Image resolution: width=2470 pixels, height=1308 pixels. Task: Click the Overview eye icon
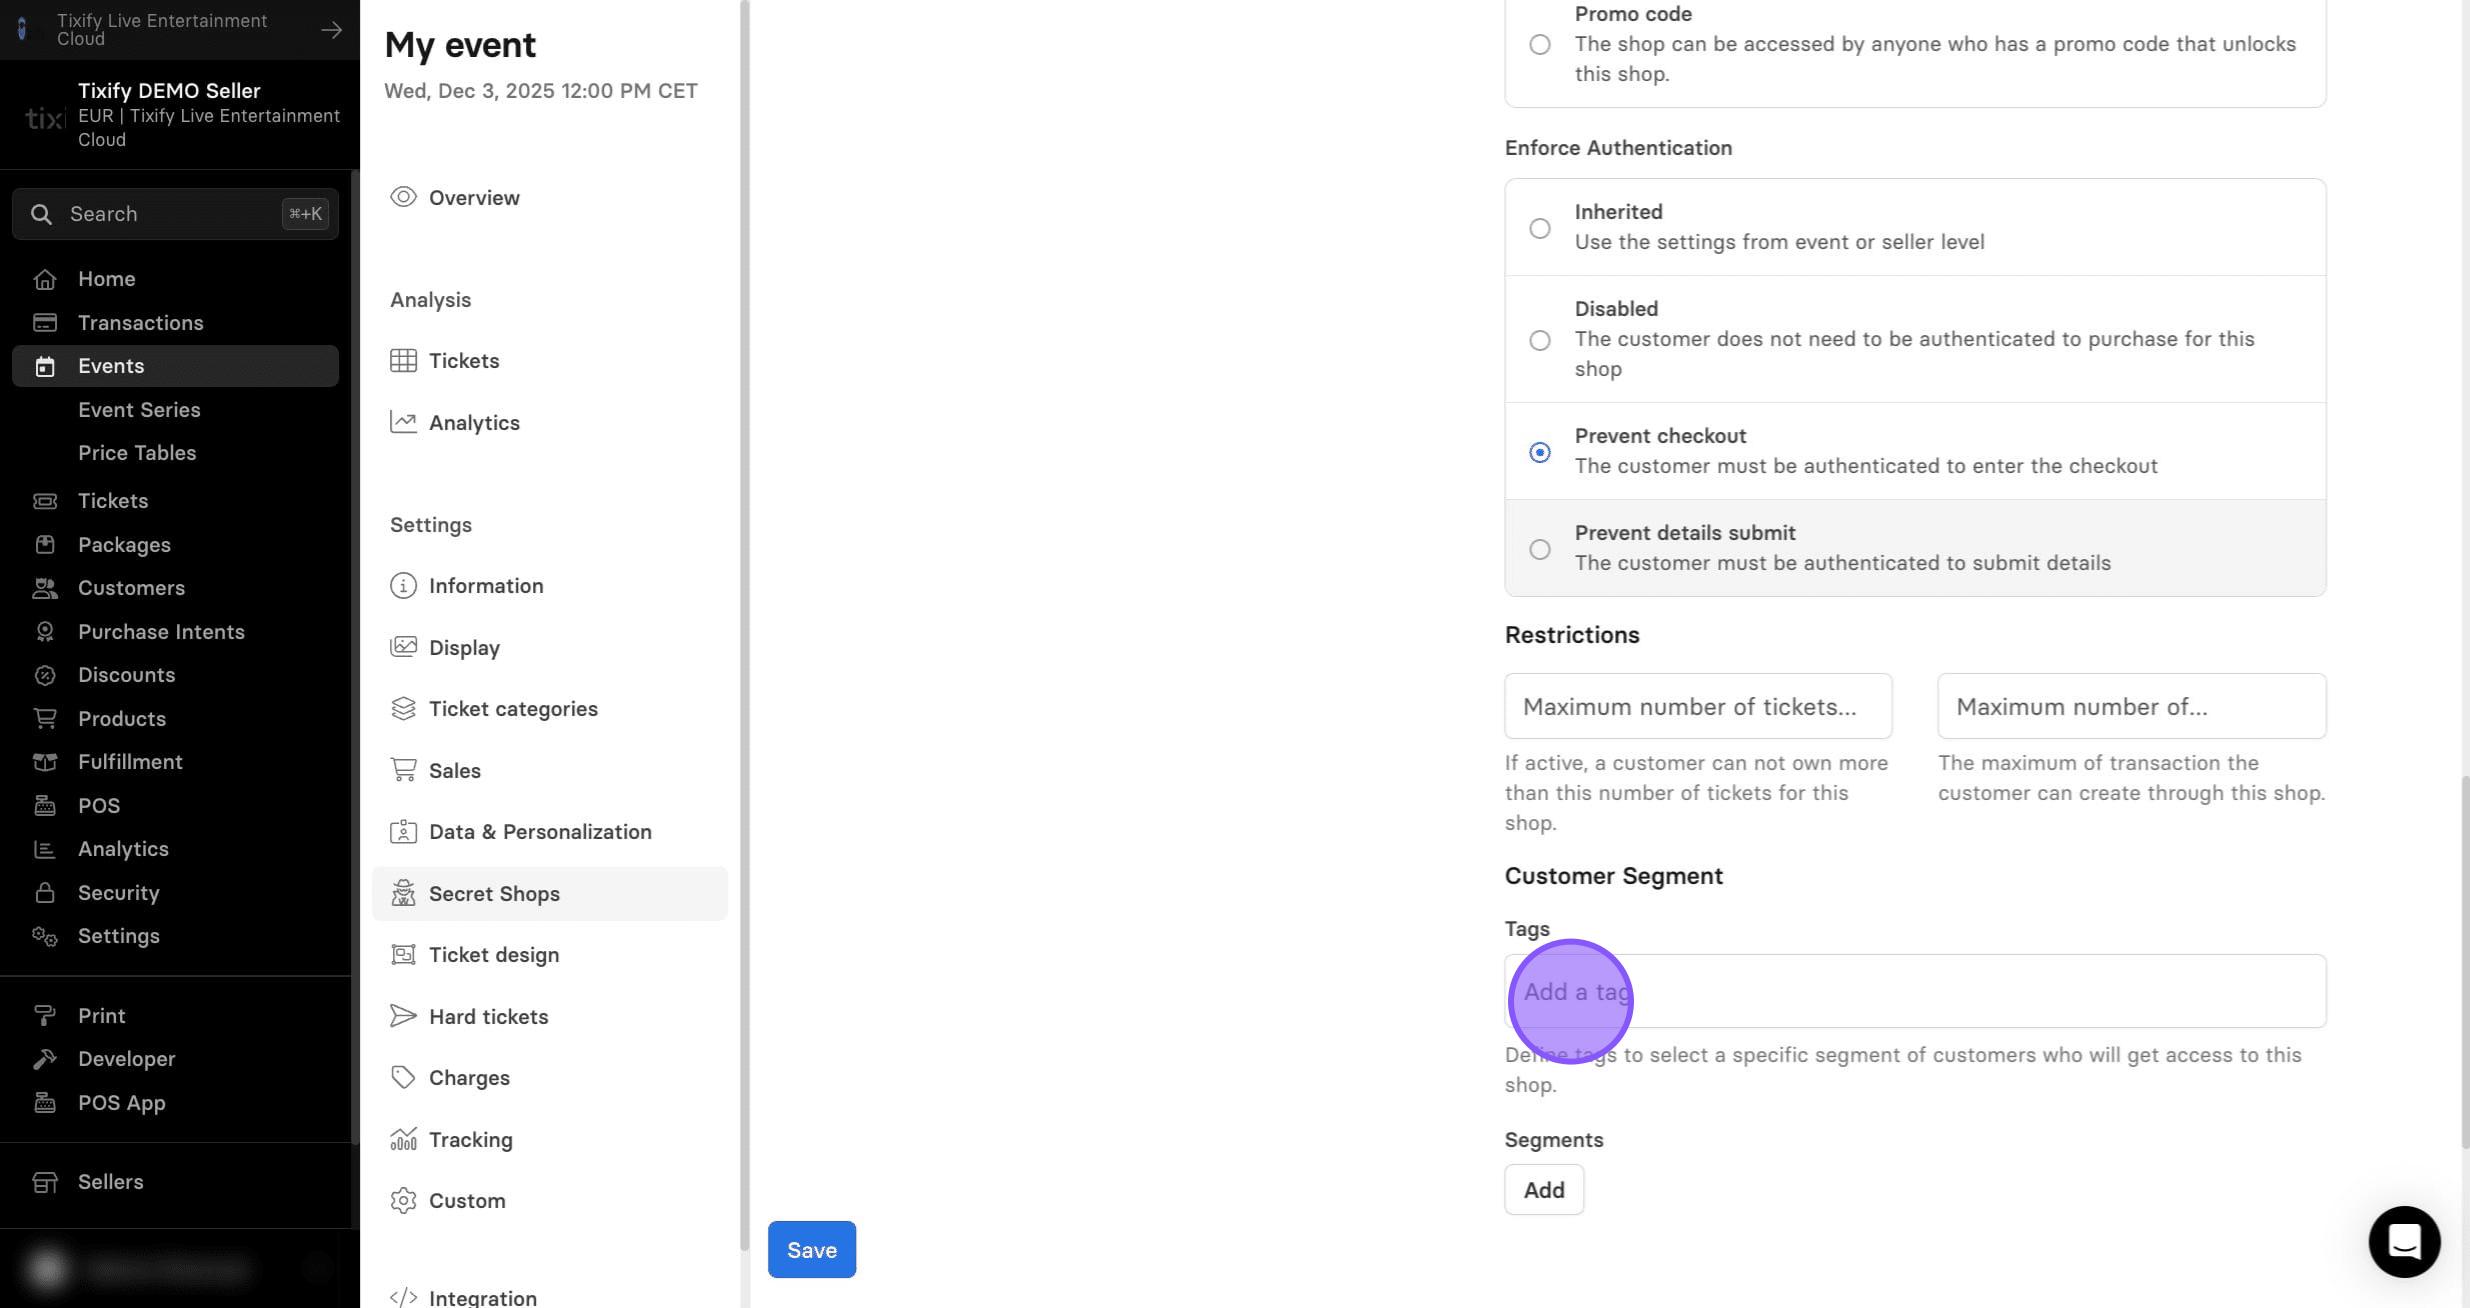tap(403, 197)
